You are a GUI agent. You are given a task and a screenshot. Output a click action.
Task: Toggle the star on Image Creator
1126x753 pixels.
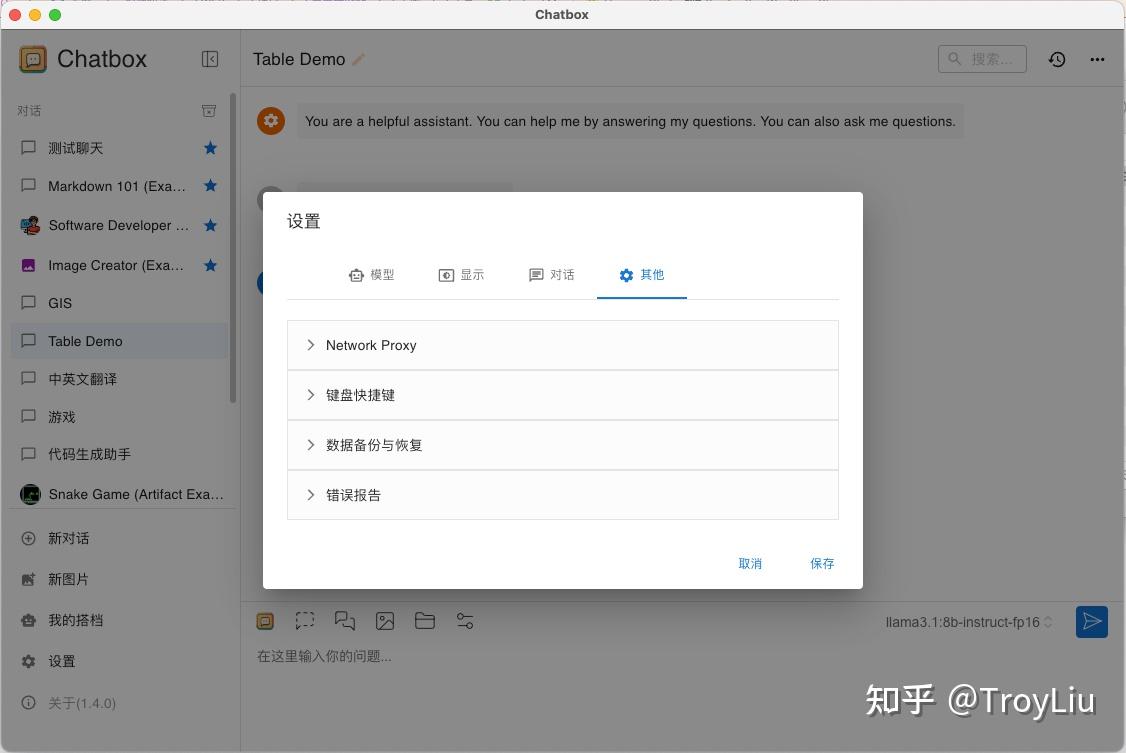[210, 264]
